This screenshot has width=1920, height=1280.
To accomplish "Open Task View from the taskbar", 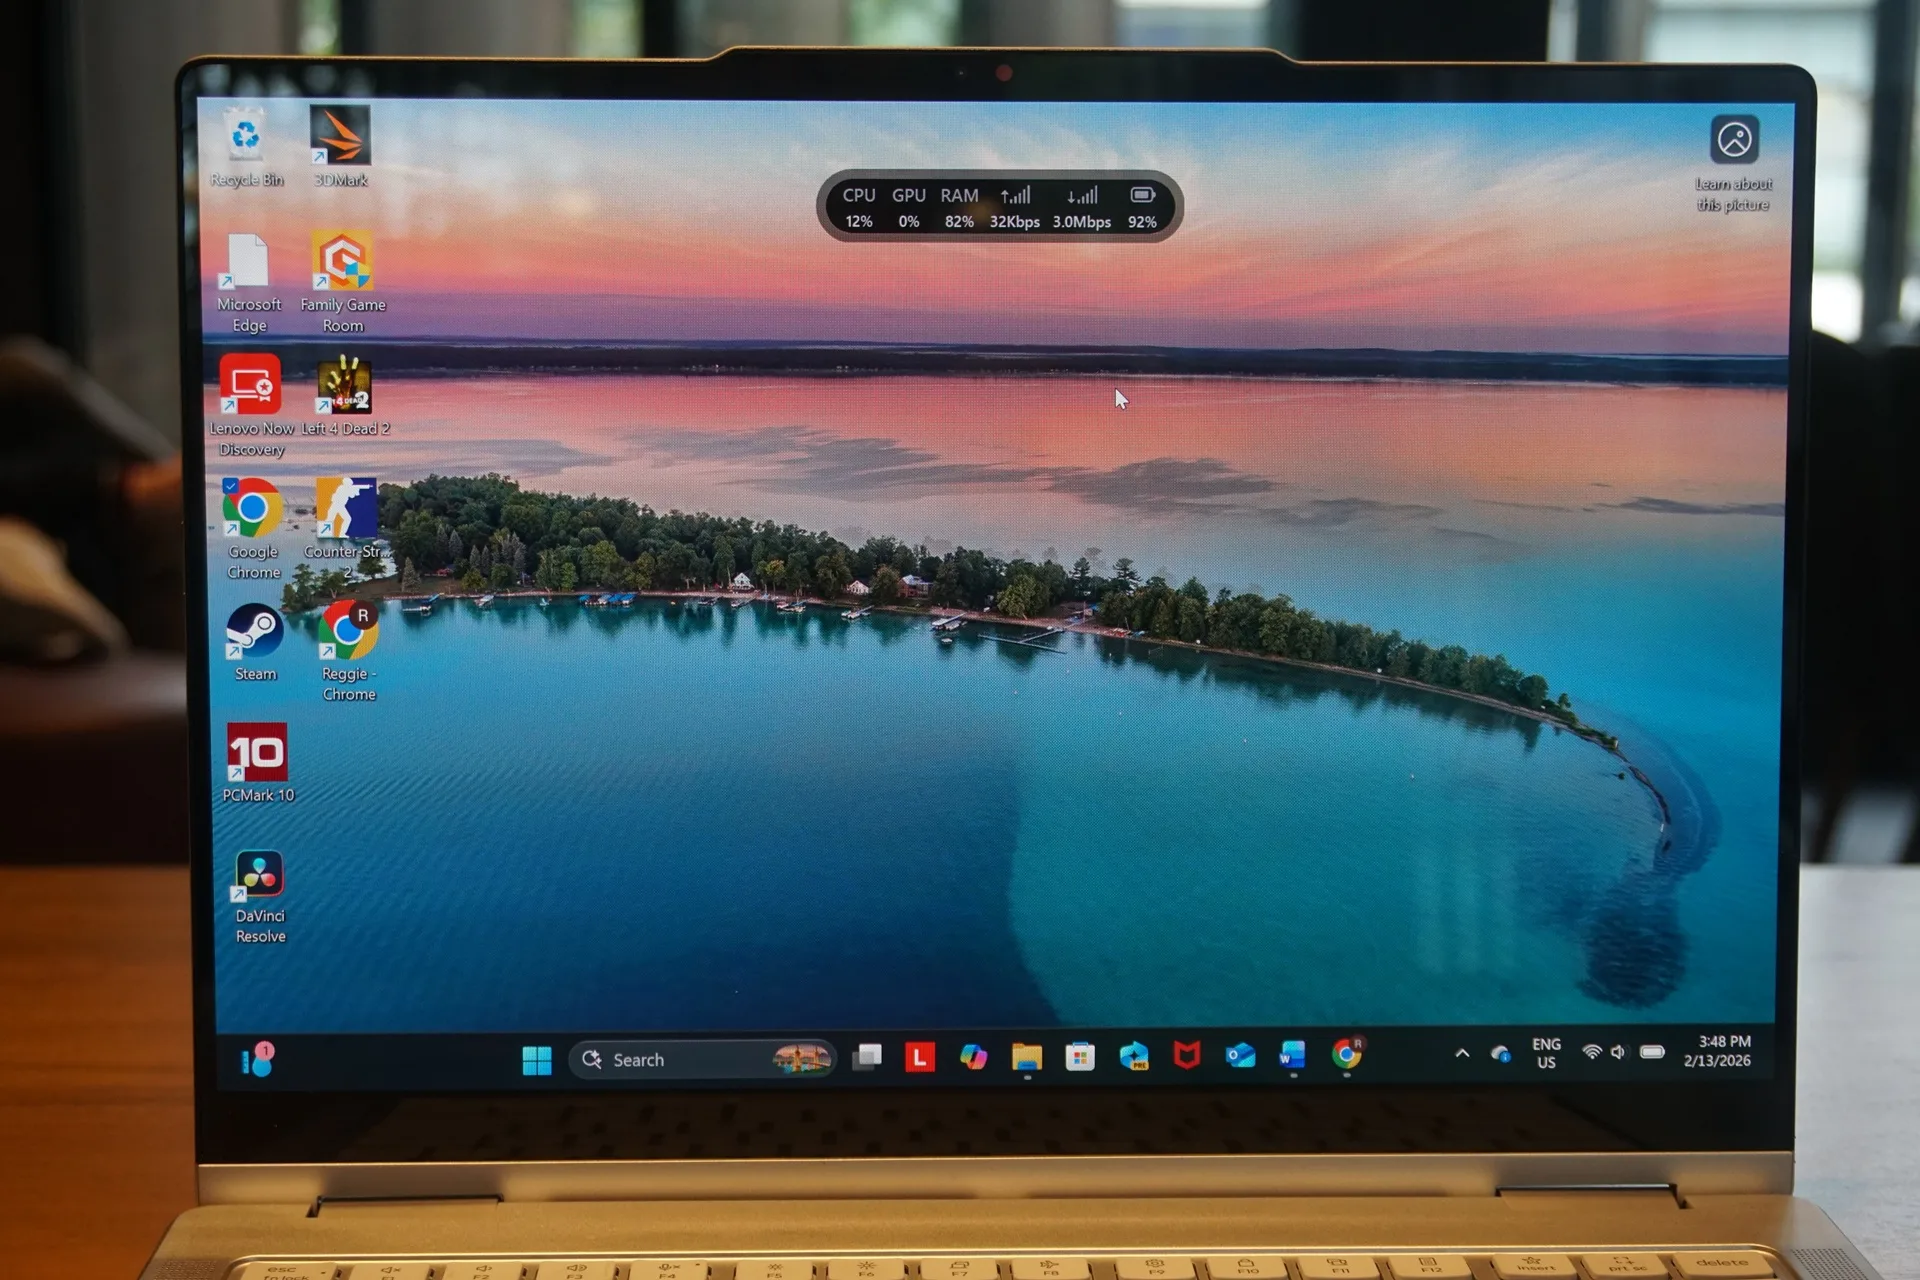I will click(867, 1057).
